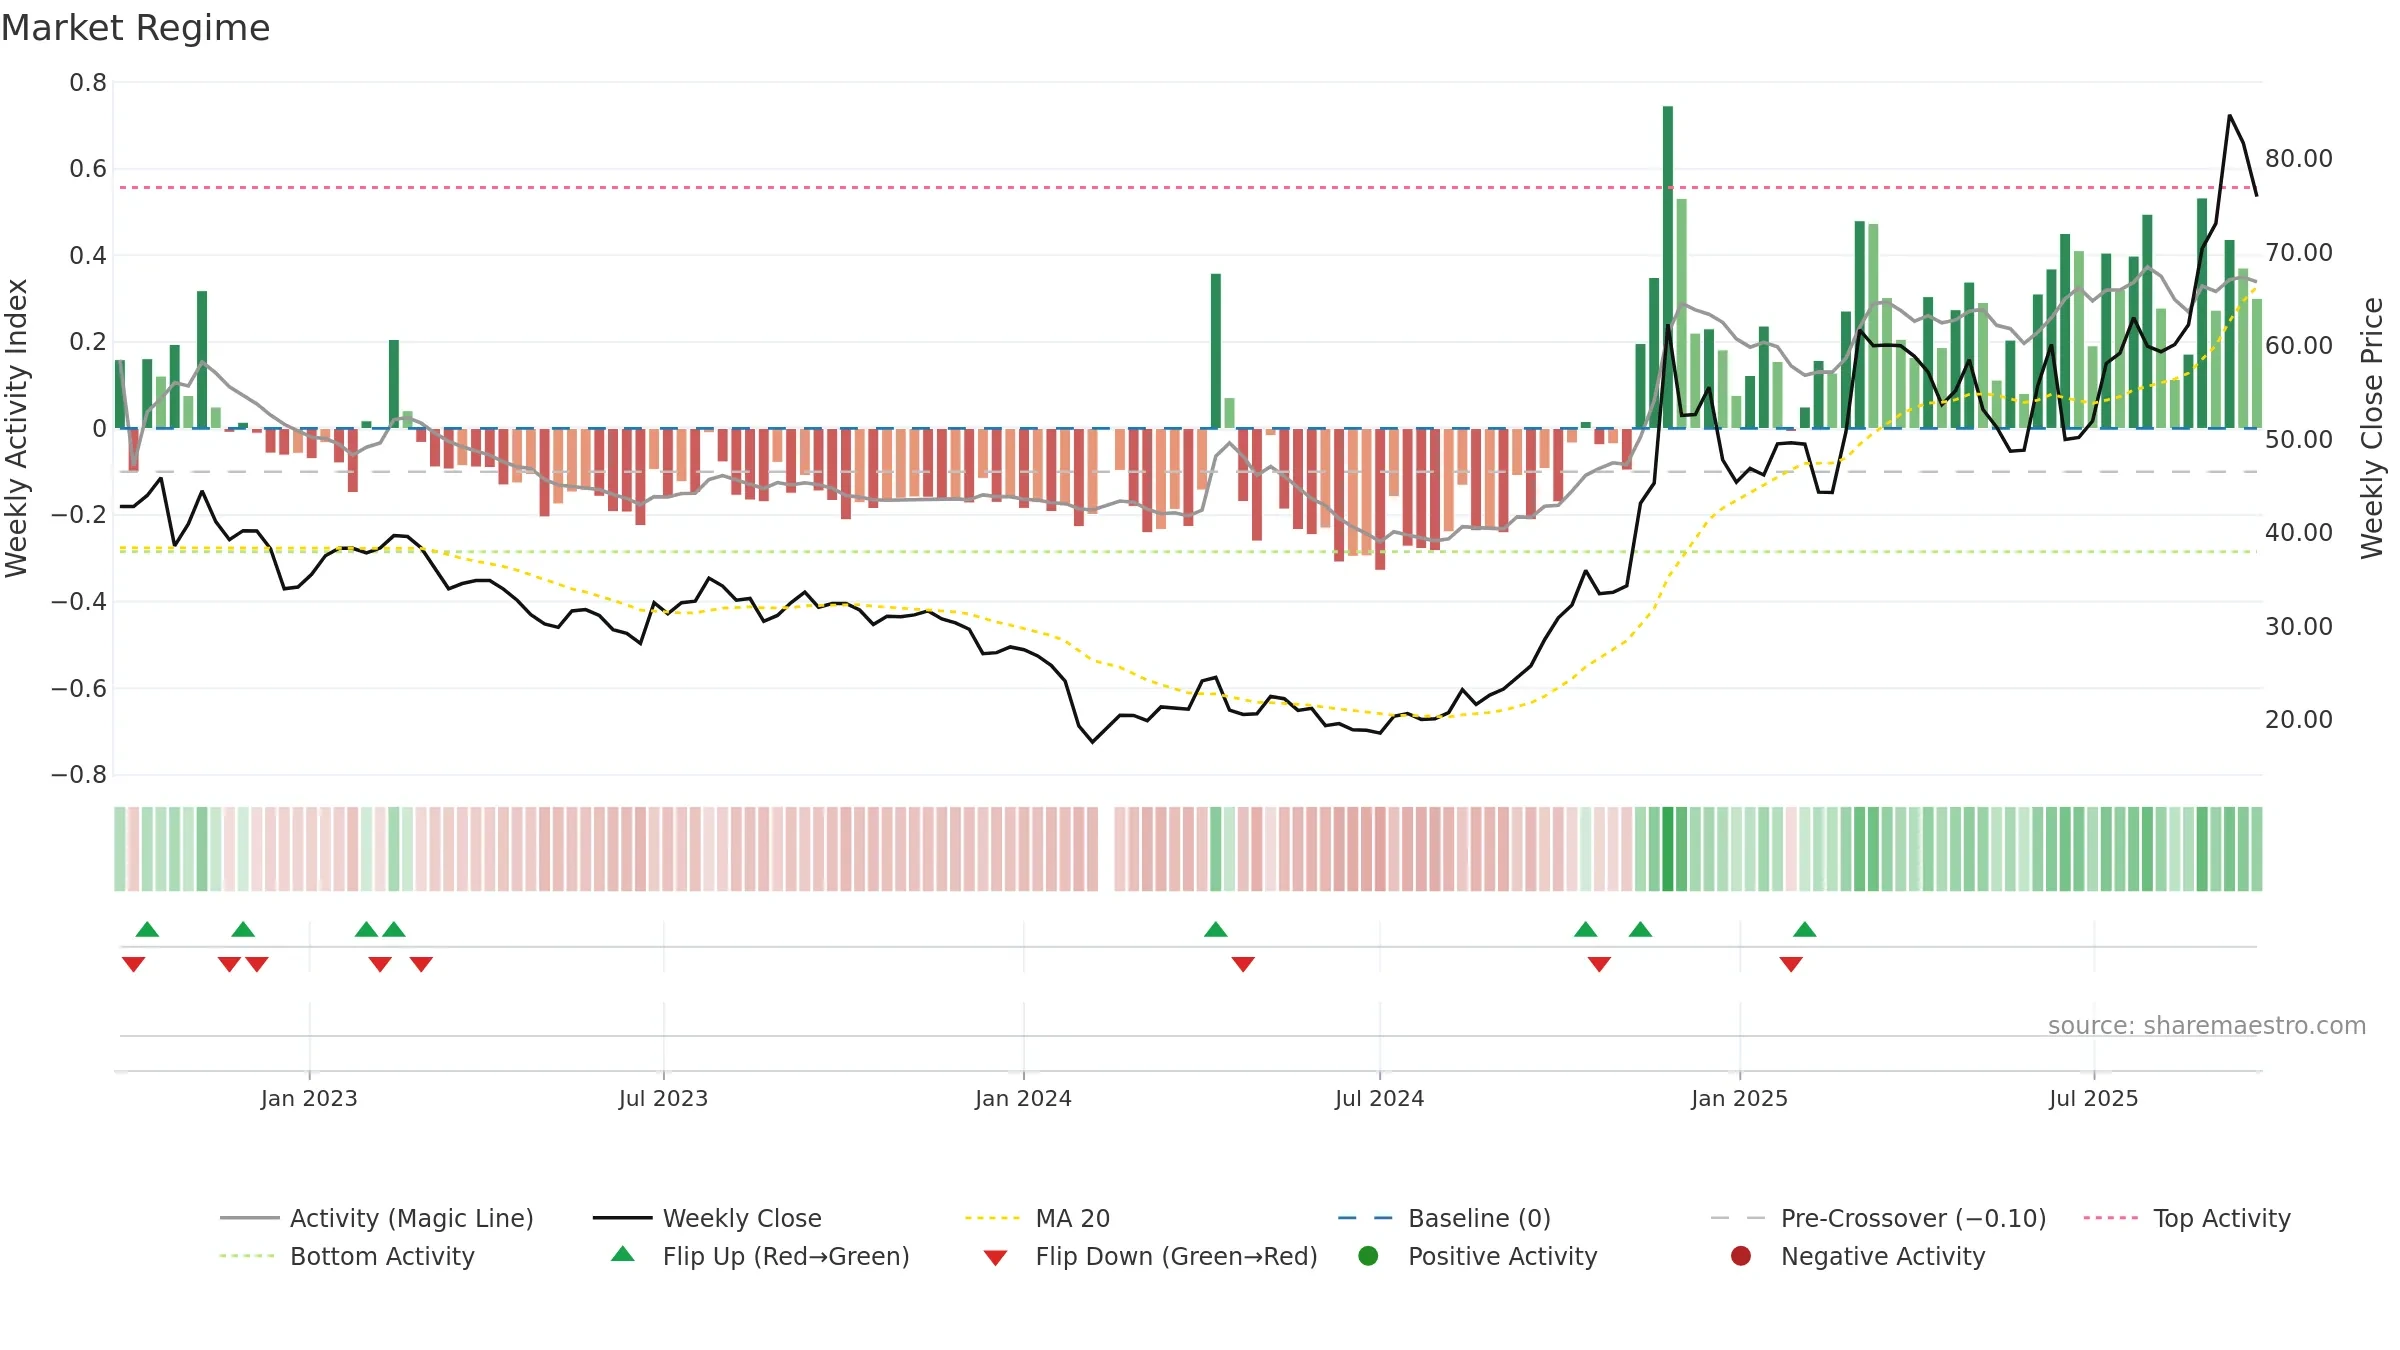
Task: Click the Jan 2025 x-axis label
Action: coord(1739,1098)
